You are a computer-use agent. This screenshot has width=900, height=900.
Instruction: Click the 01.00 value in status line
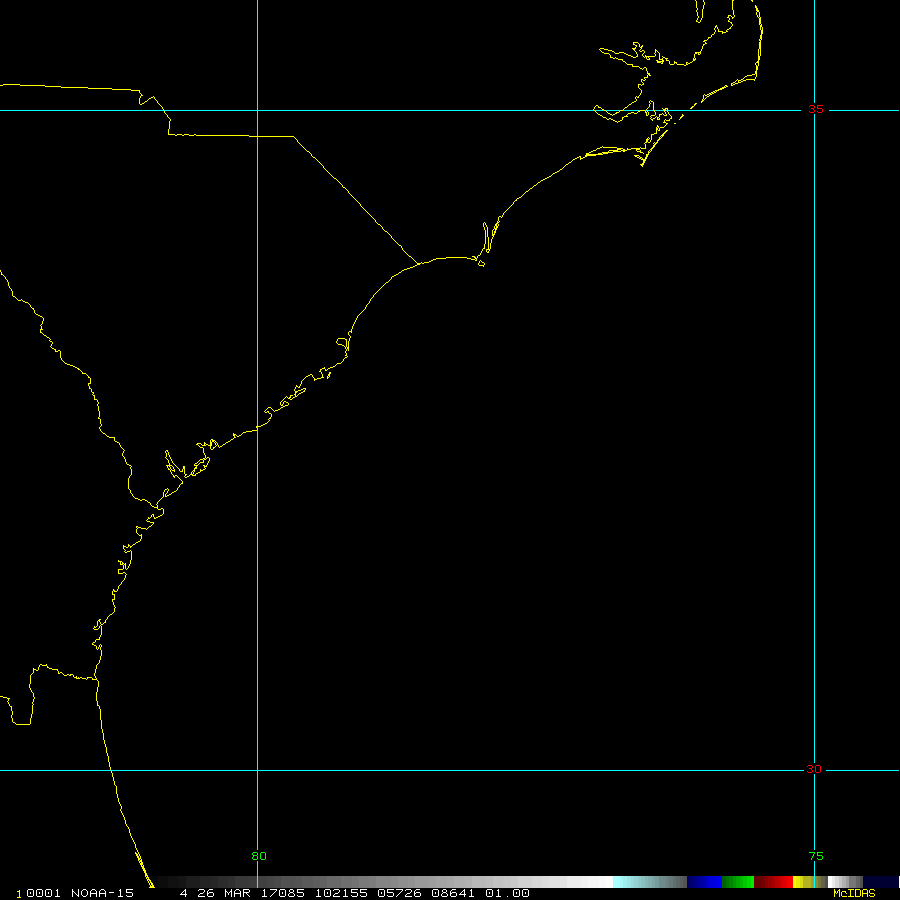507,893
